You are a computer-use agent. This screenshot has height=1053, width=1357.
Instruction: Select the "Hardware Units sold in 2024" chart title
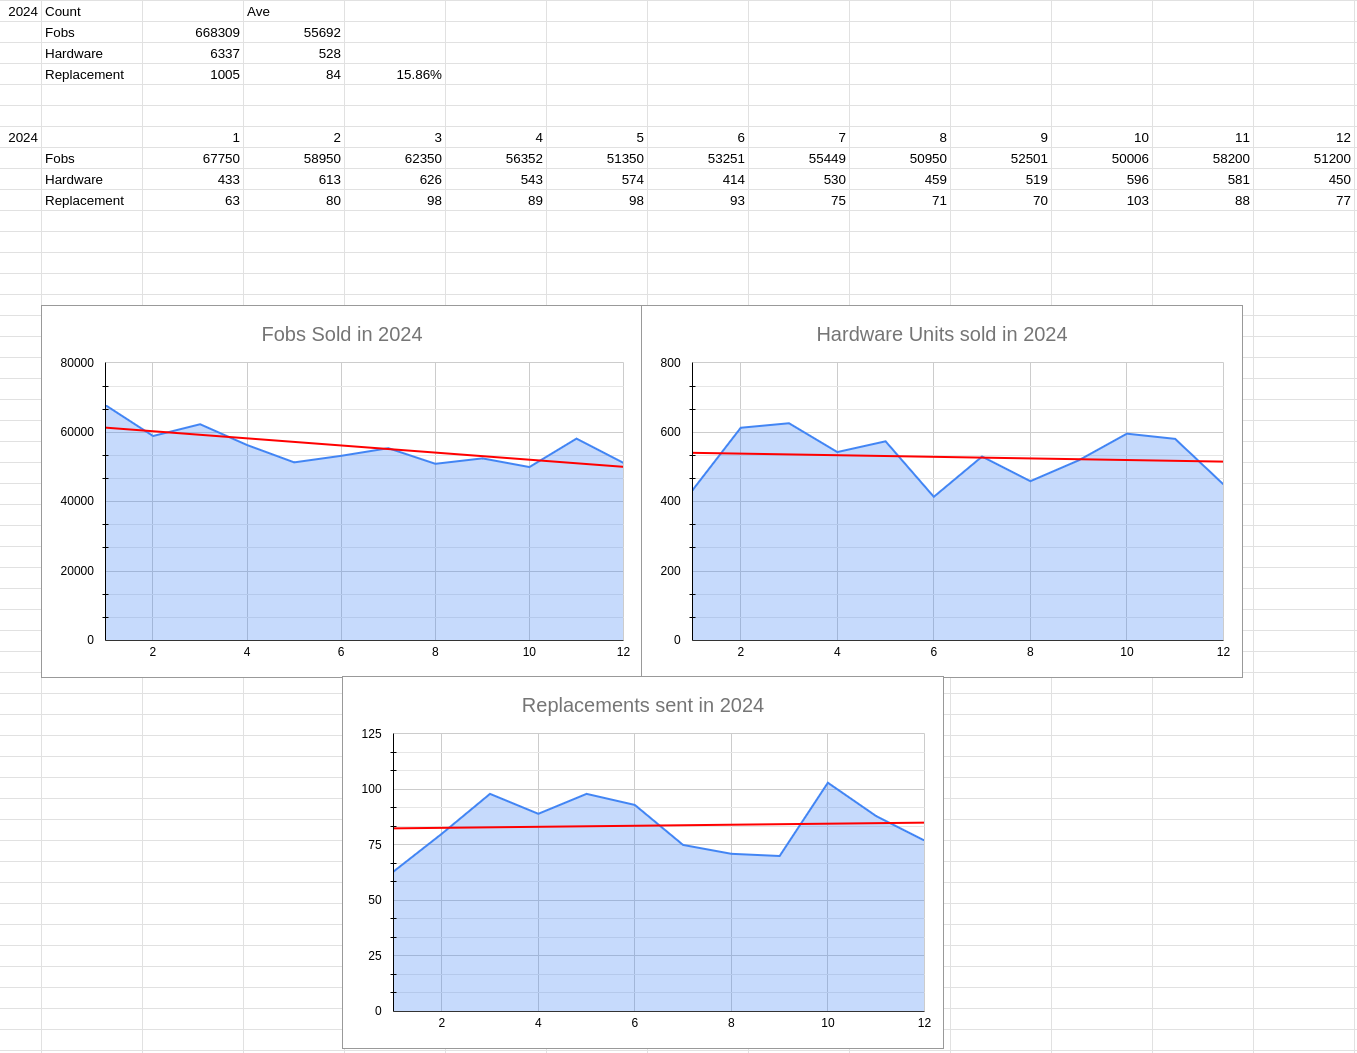(941, 334)
